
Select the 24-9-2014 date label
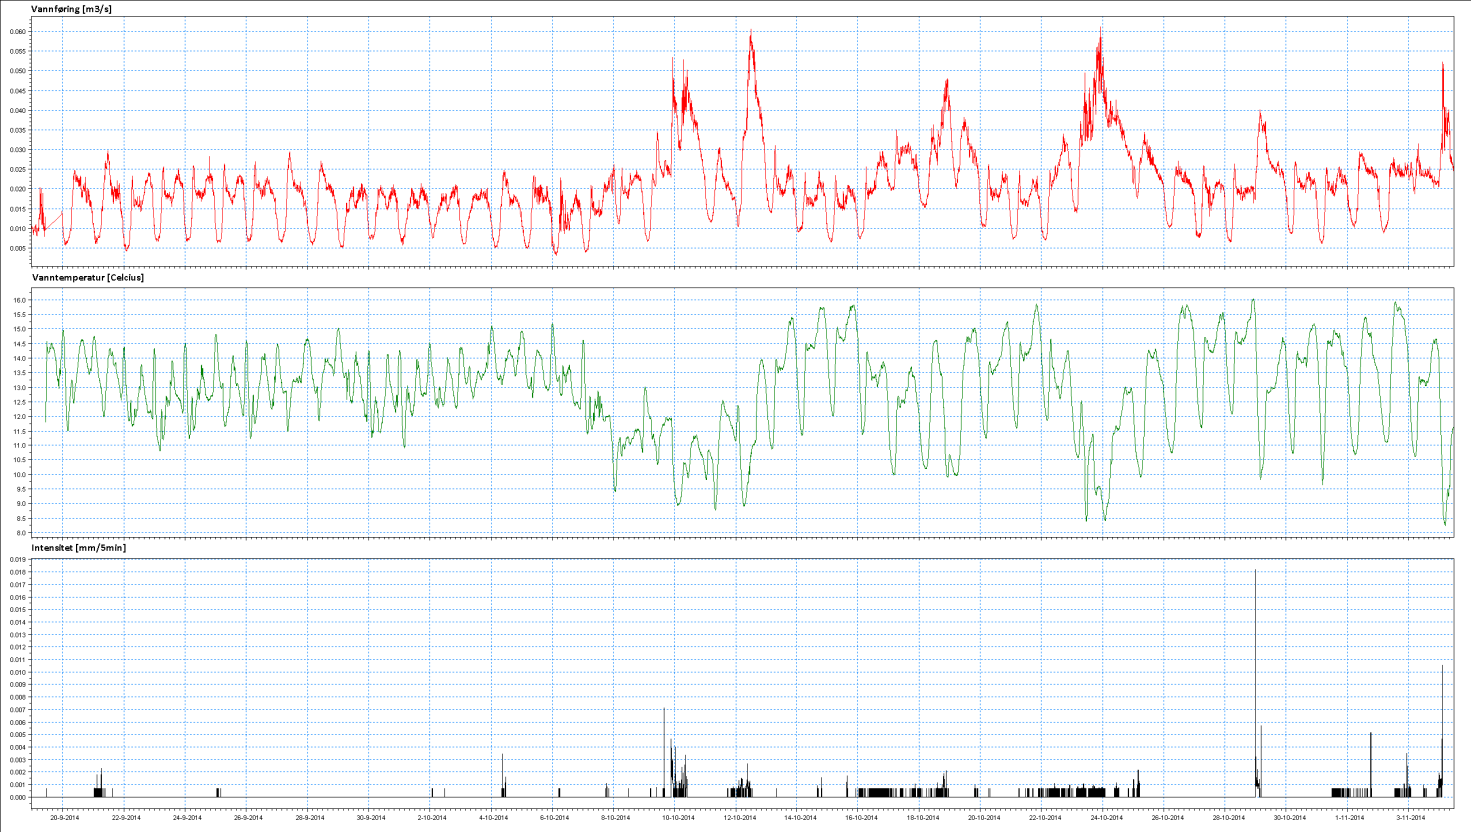click(x=187, y=817)
